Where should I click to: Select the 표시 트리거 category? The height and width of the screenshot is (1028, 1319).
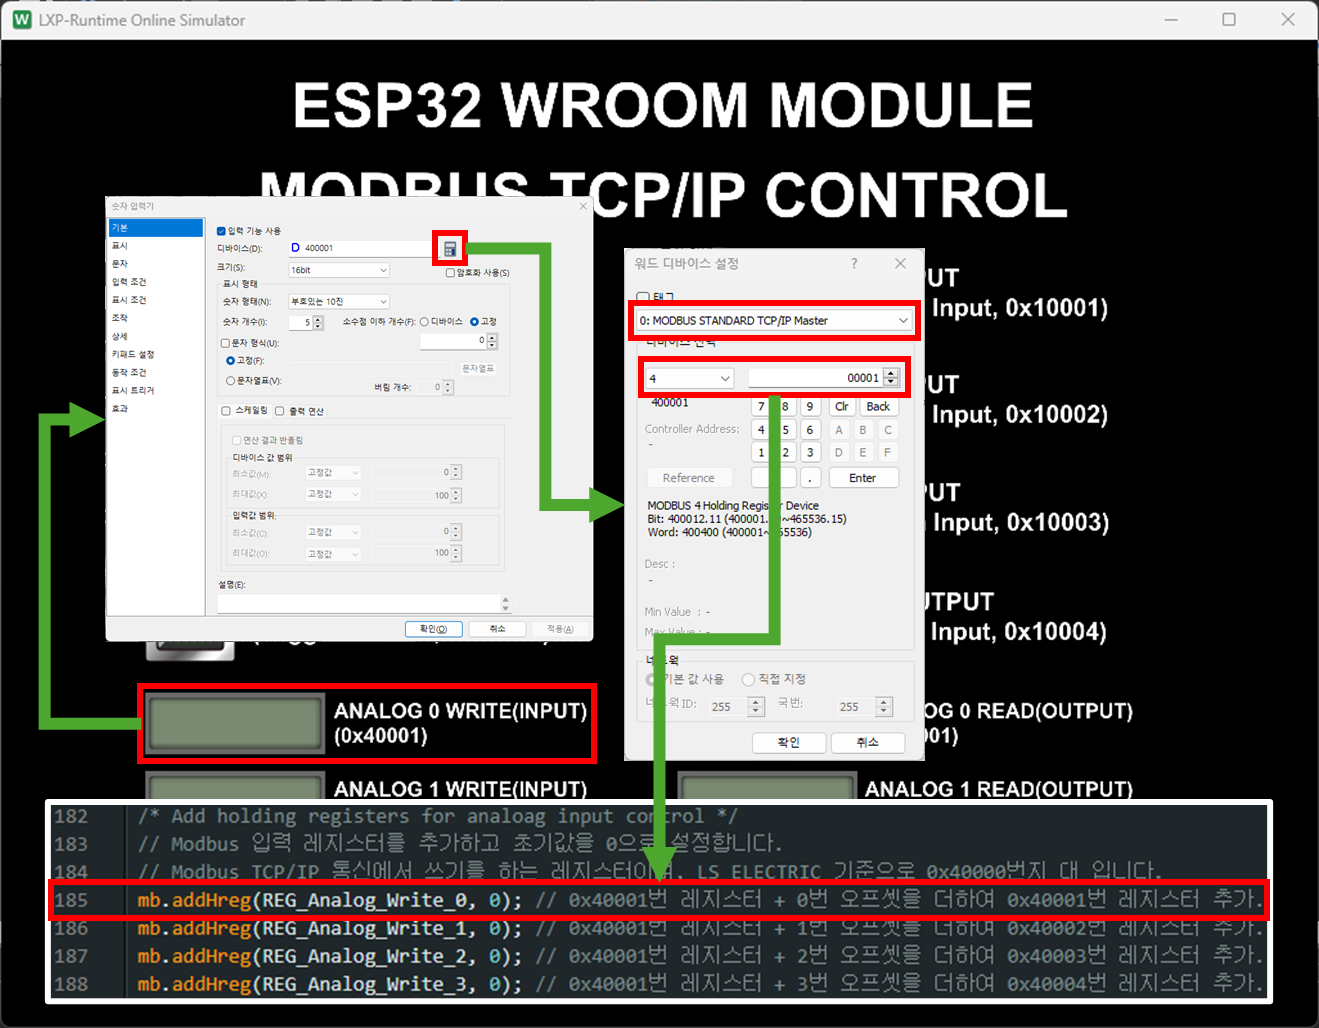pos(133,390)
